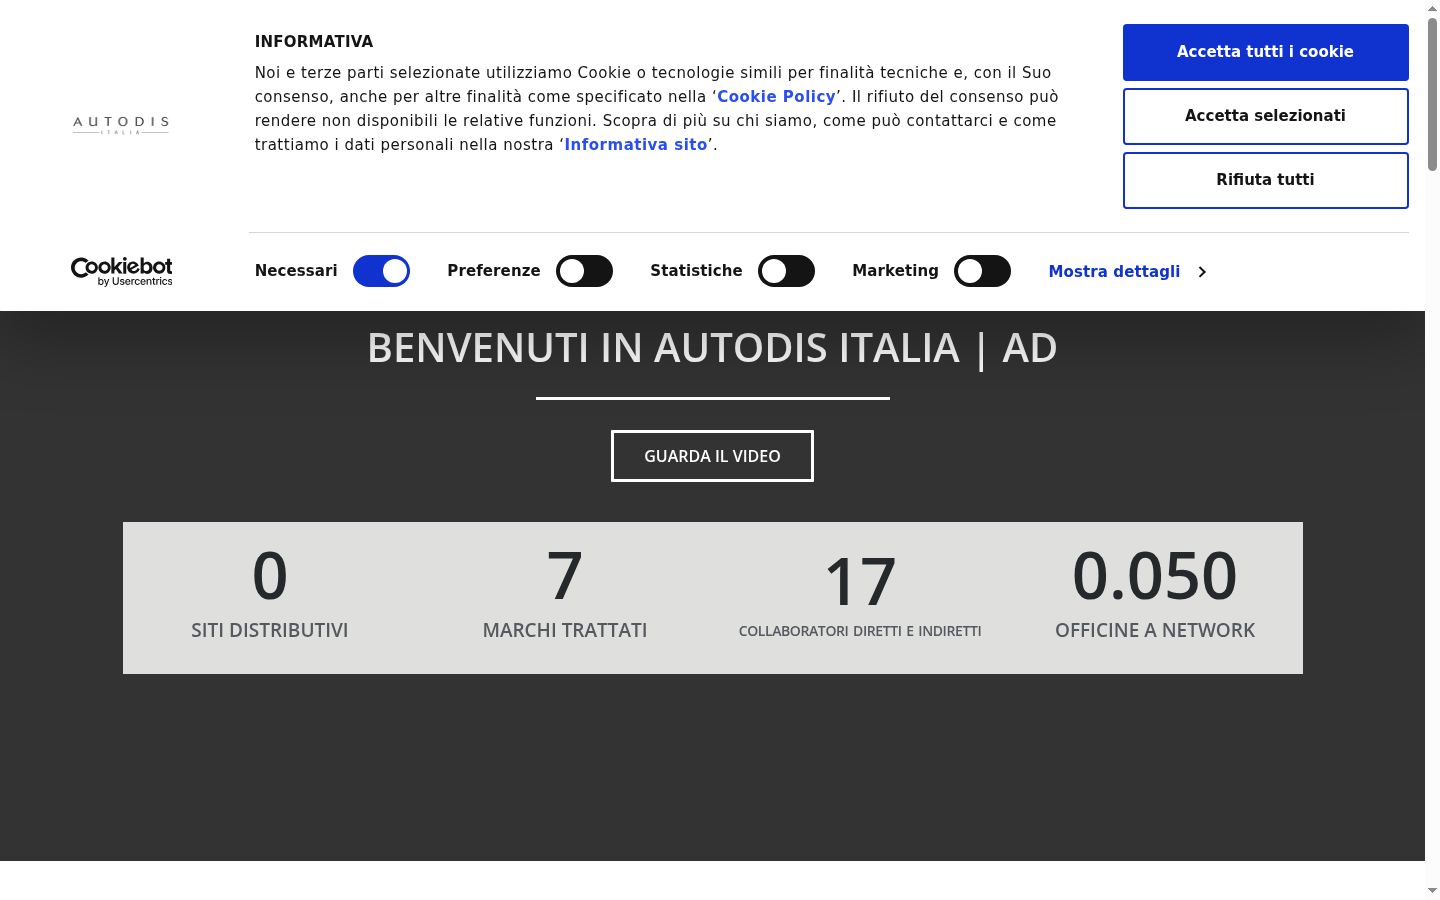The width and height of the screenshot is (1440, 900).
Task: Click the 0.050 counter value
Action: point(1155,575)
